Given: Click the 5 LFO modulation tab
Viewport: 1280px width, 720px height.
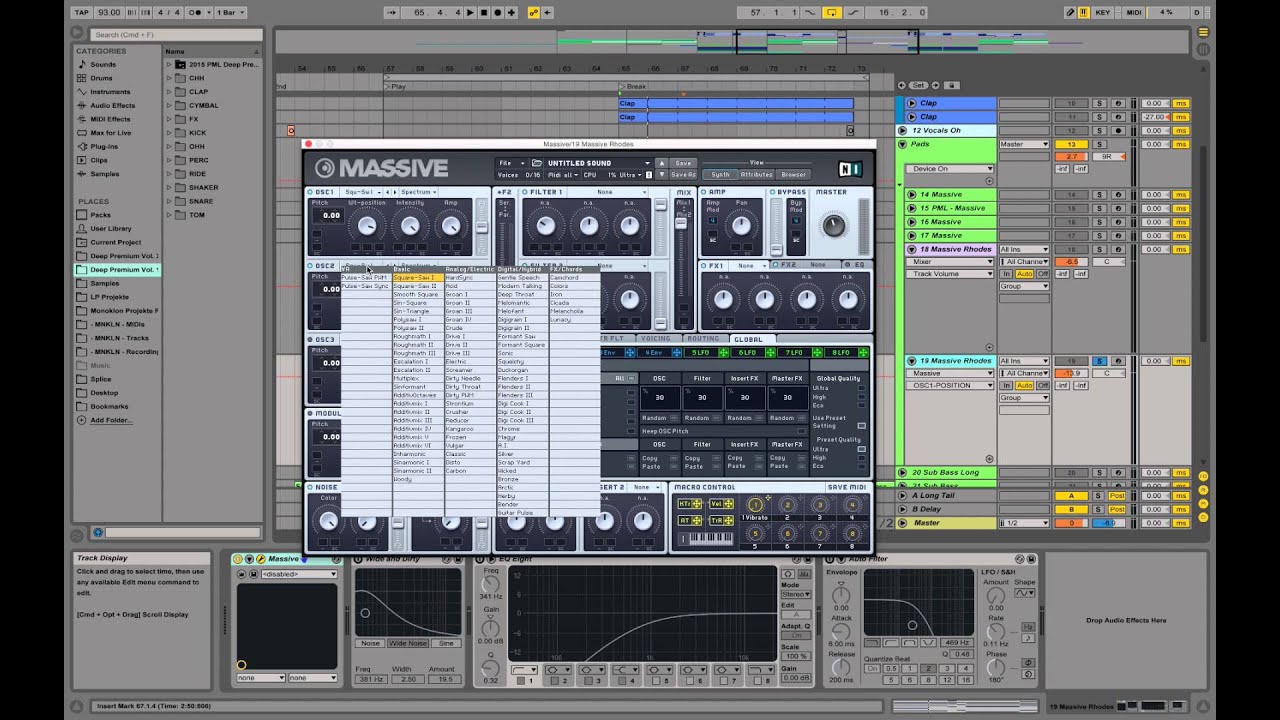Looking at the screenshot, I should tap(701, 352).
